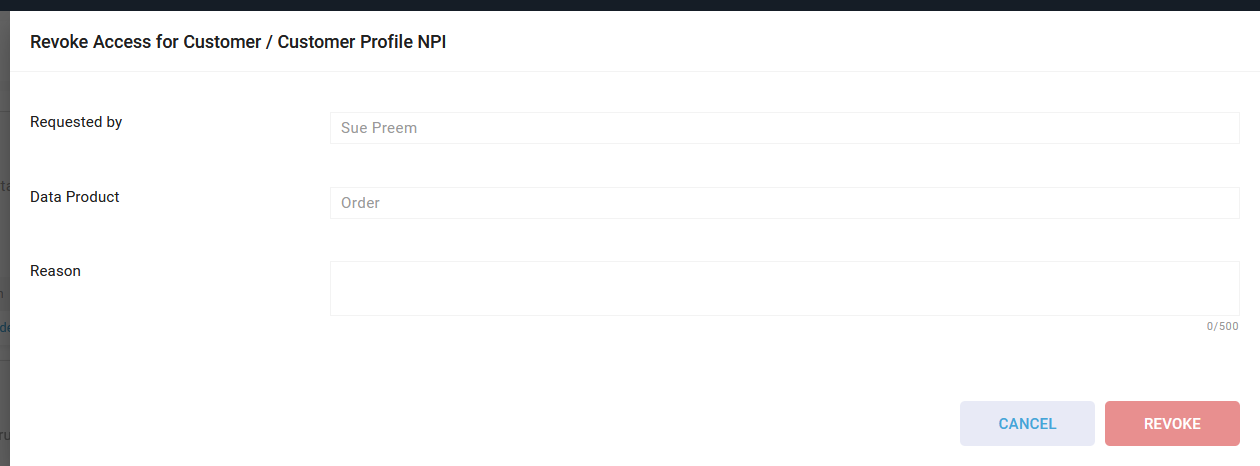This screenshot has width=1260, height=466.
Task: Click the Revoke Access dialog title
Action: point(238,42)
